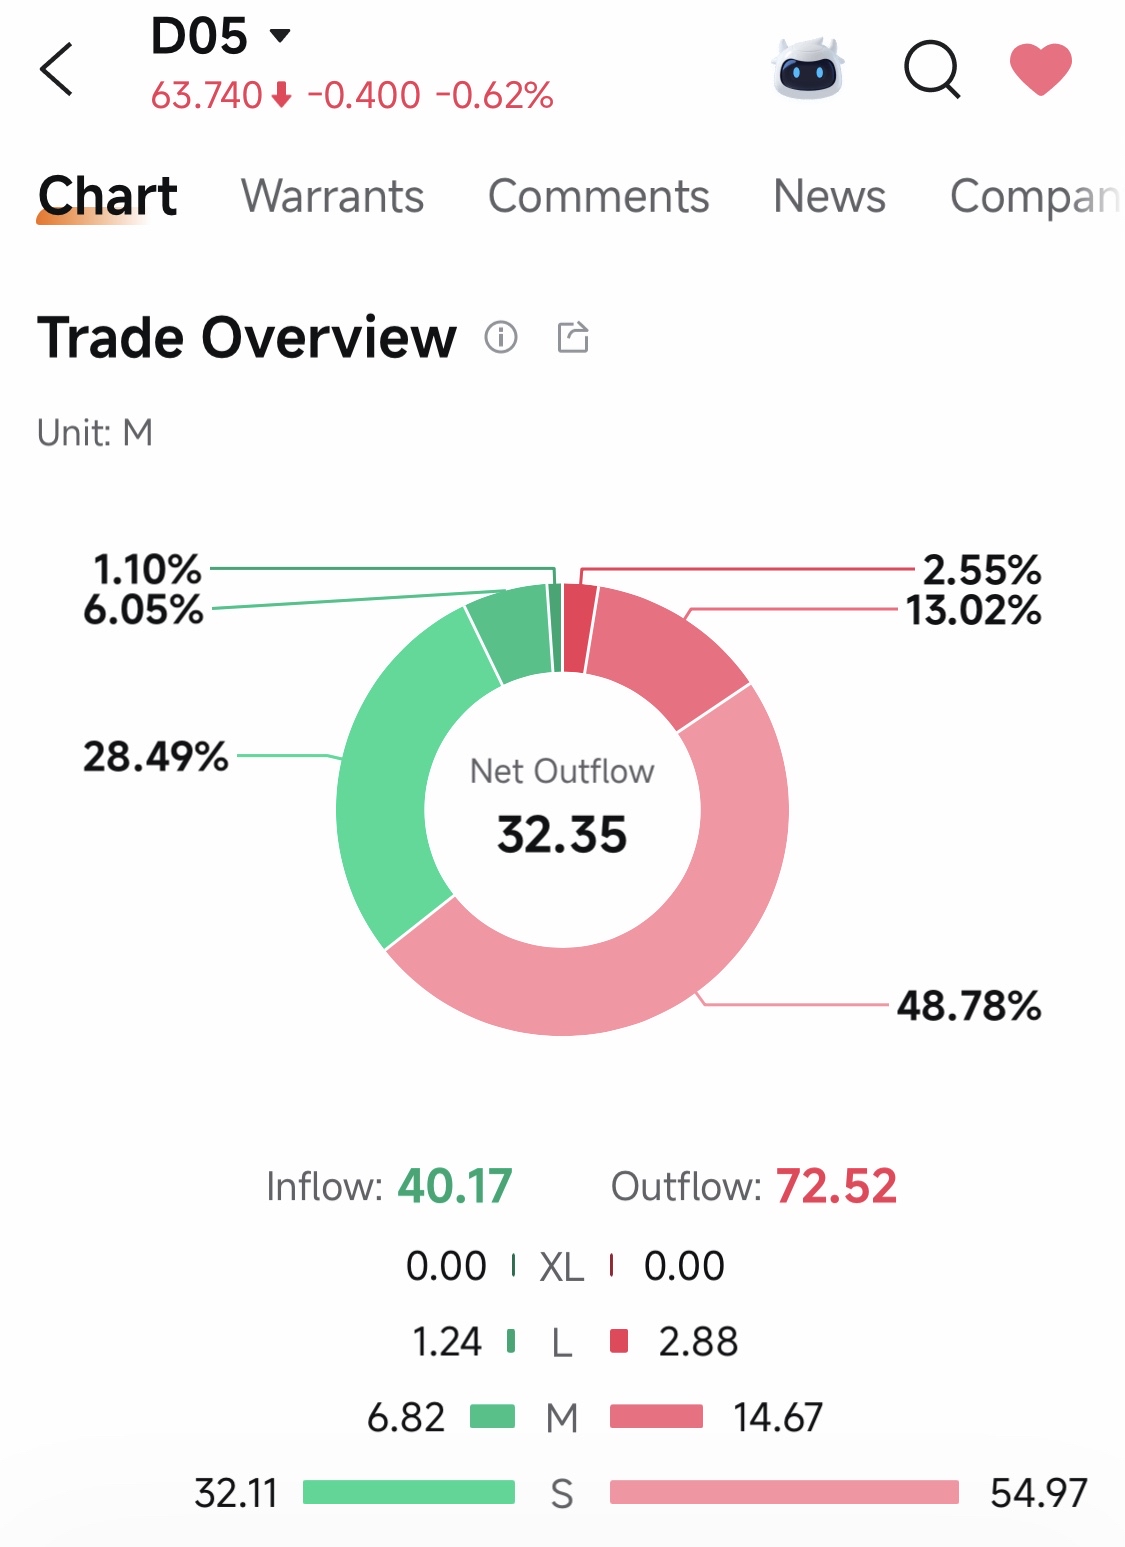Tap the 28.49% green donut segment
Screen dimensions: 1125x1547
tap(385, 790)
